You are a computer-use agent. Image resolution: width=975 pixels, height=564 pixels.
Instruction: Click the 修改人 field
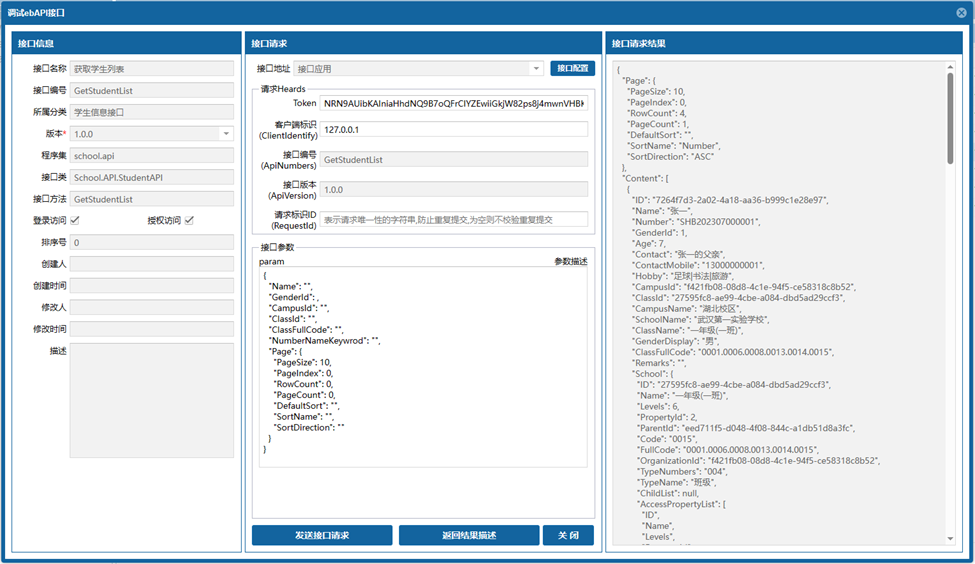click(152, 307)
